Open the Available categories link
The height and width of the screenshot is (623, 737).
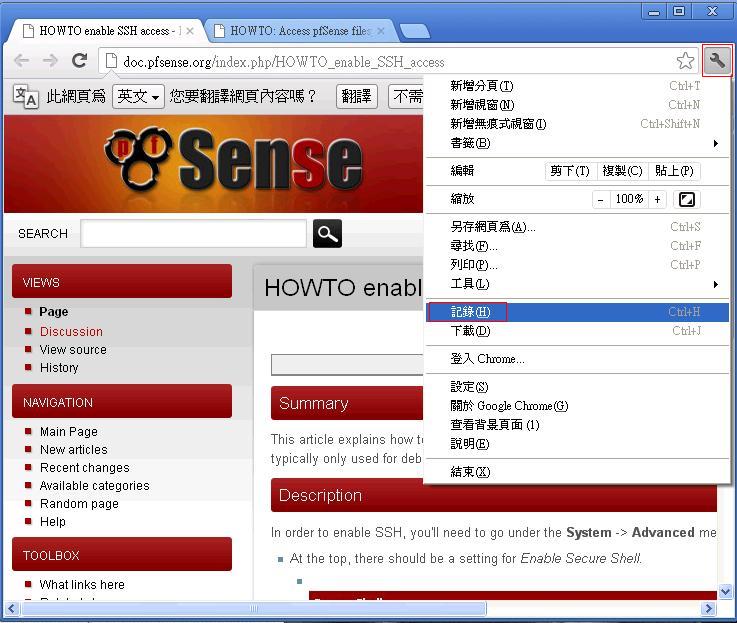point(94,486)
